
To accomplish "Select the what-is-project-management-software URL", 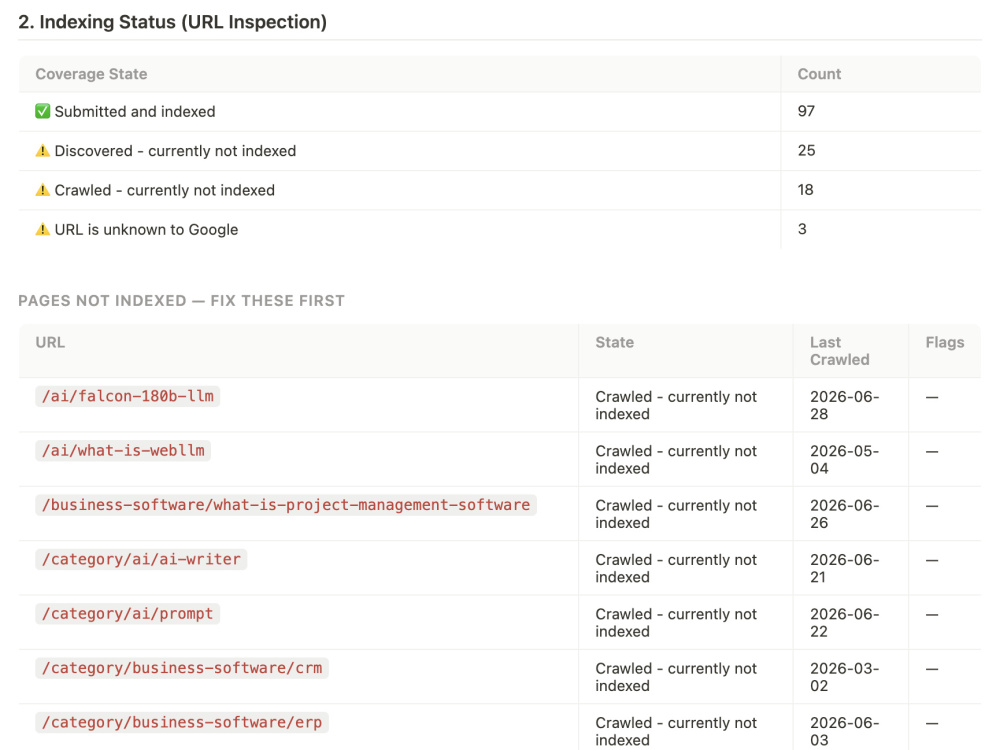I will tap(286, 504).
